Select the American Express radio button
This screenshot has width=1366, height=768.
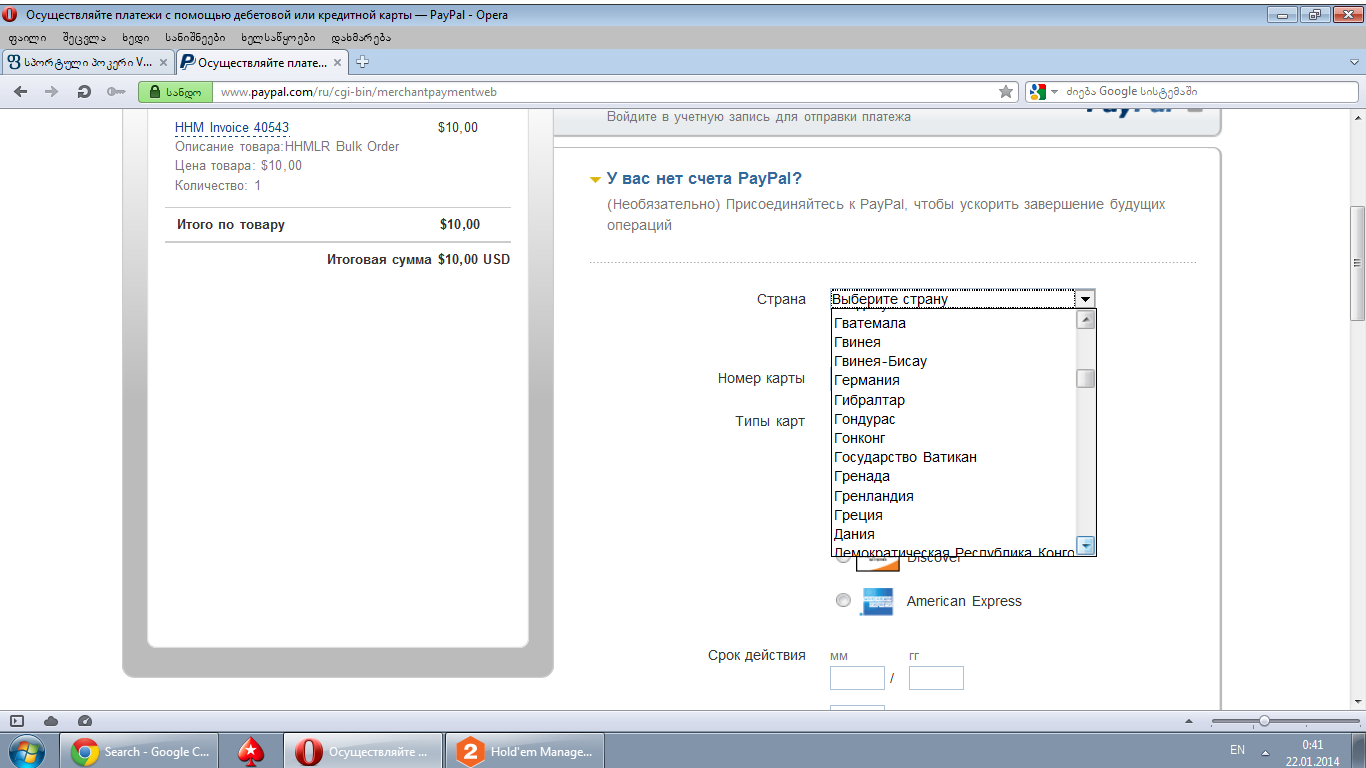[843, 600]
